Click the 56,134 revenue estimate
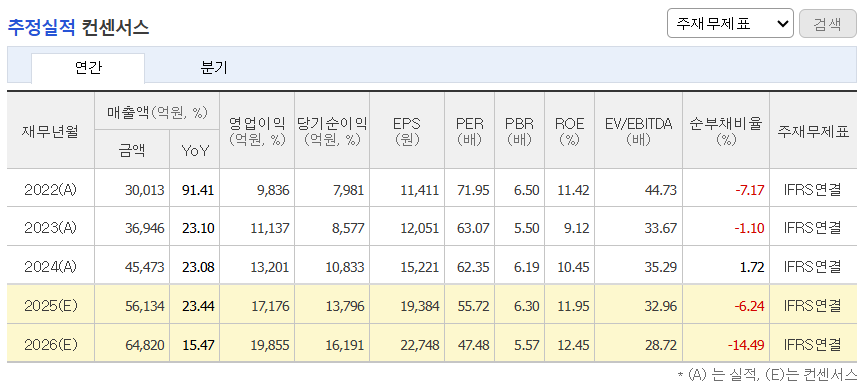This screenshot has height=384, width=860. pos(145,306)
